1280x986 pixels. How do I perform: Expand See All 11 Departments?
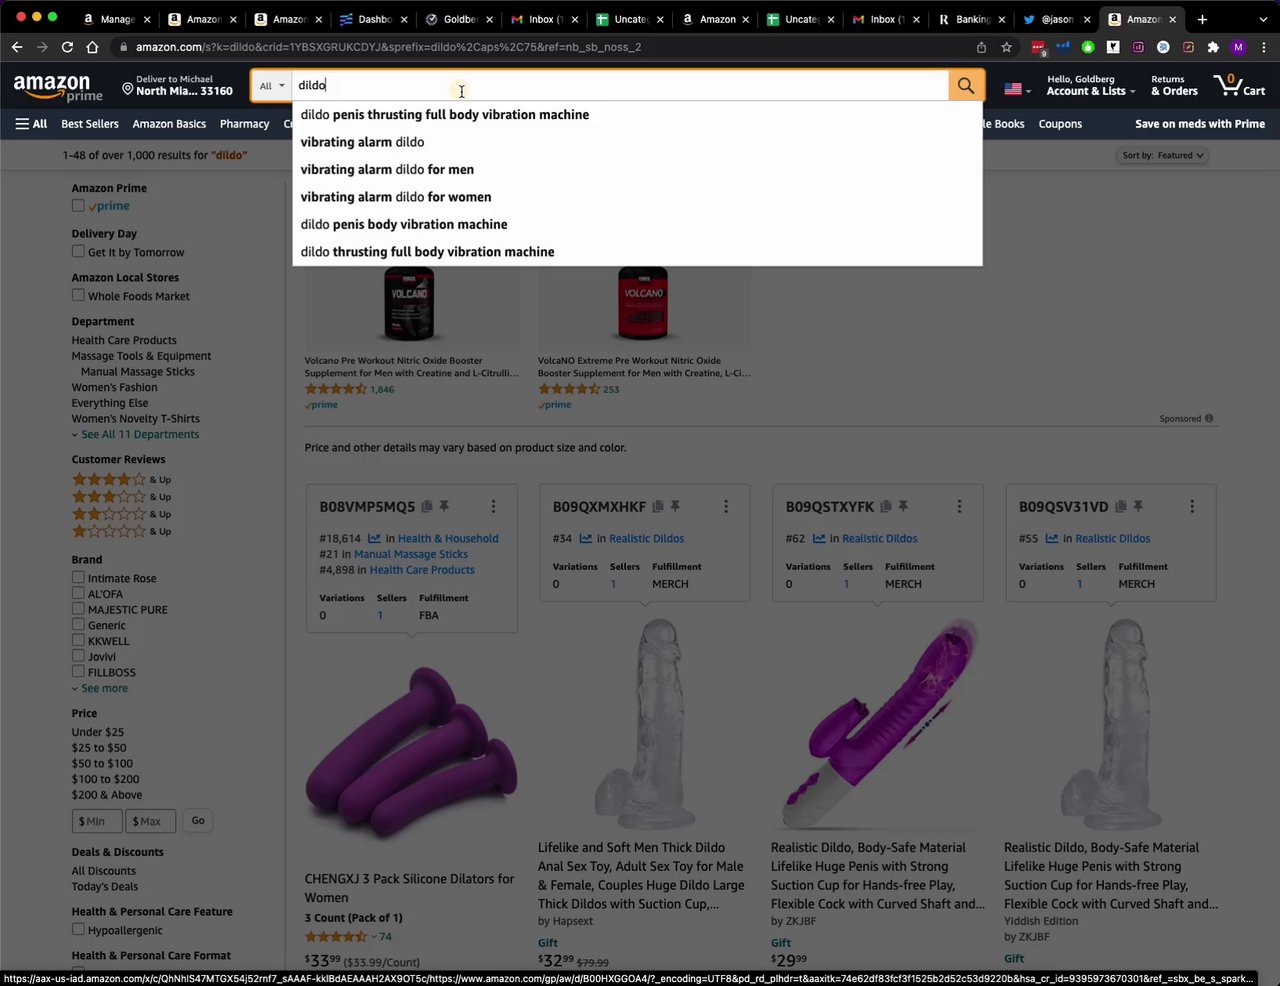139,435
